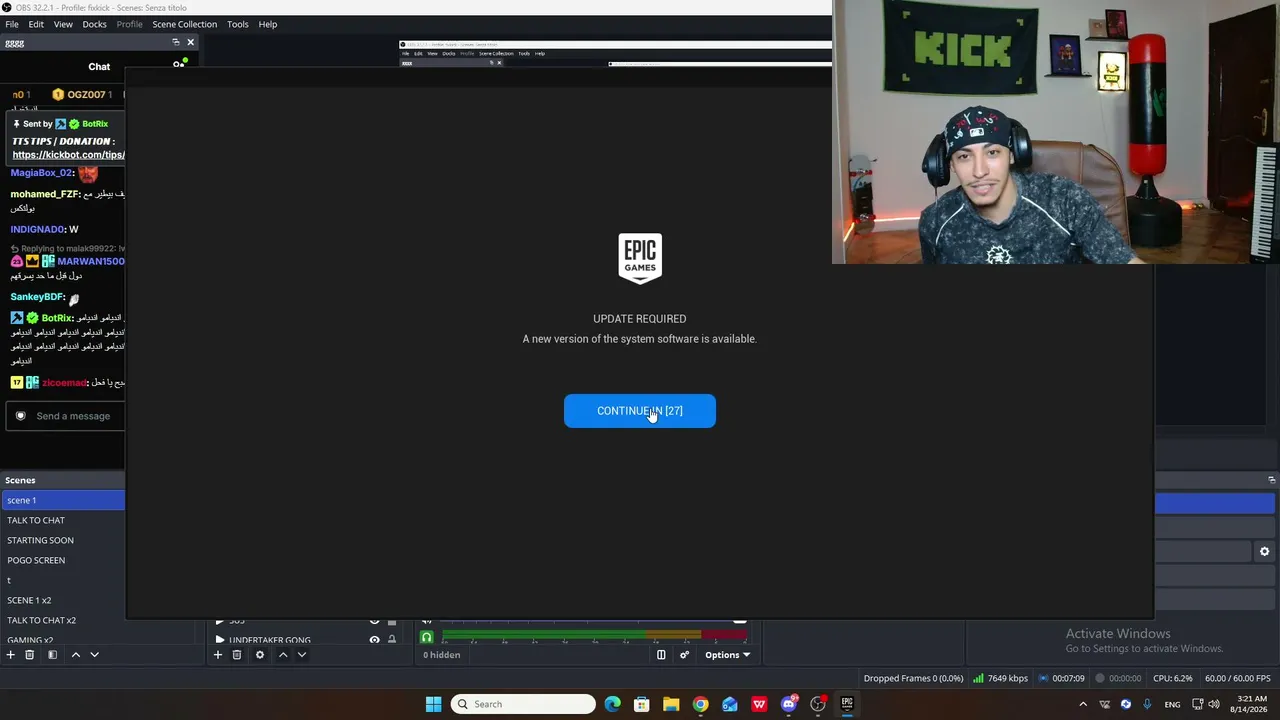Open the Edit menu in OBS
Image resolution: width=1280 pixels, height=720 pixels.
click(36, 24)
